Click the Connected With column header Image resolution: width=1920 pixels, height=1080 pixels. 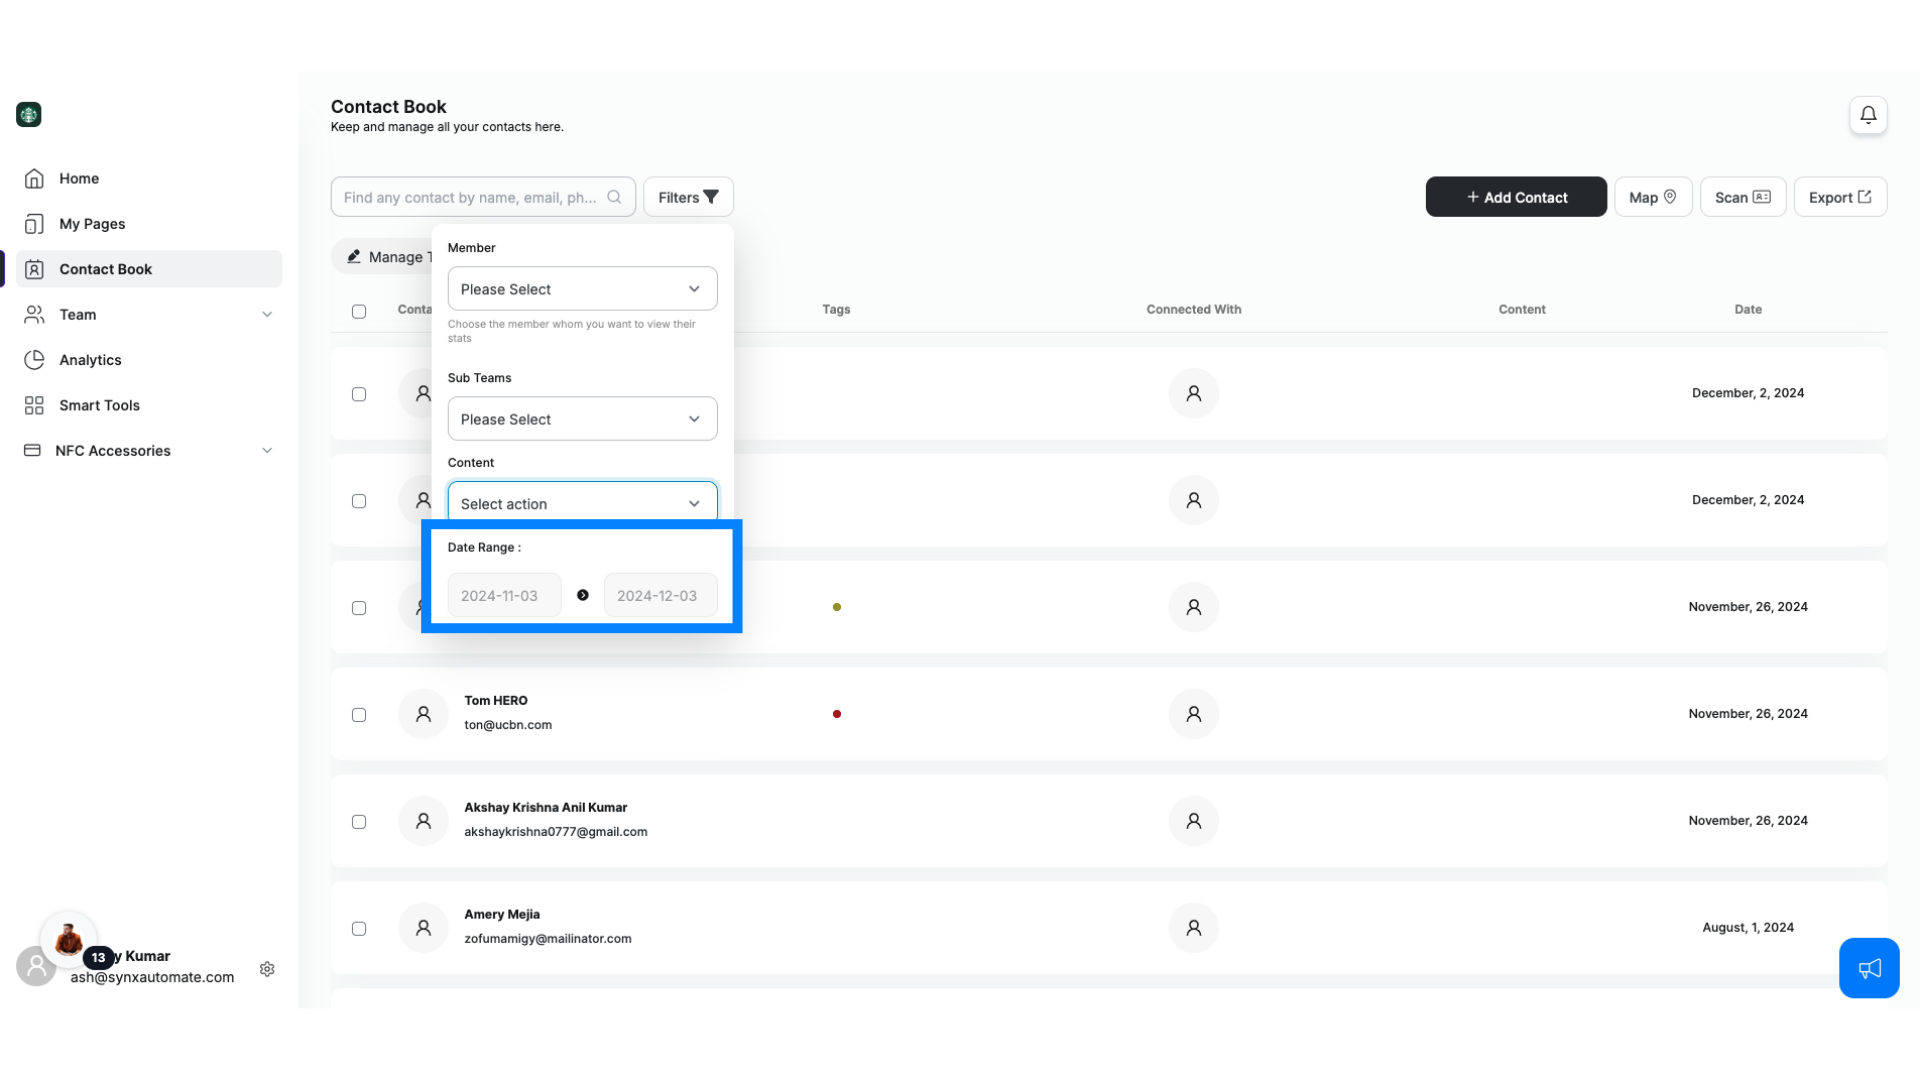(x=1193, y=309)
